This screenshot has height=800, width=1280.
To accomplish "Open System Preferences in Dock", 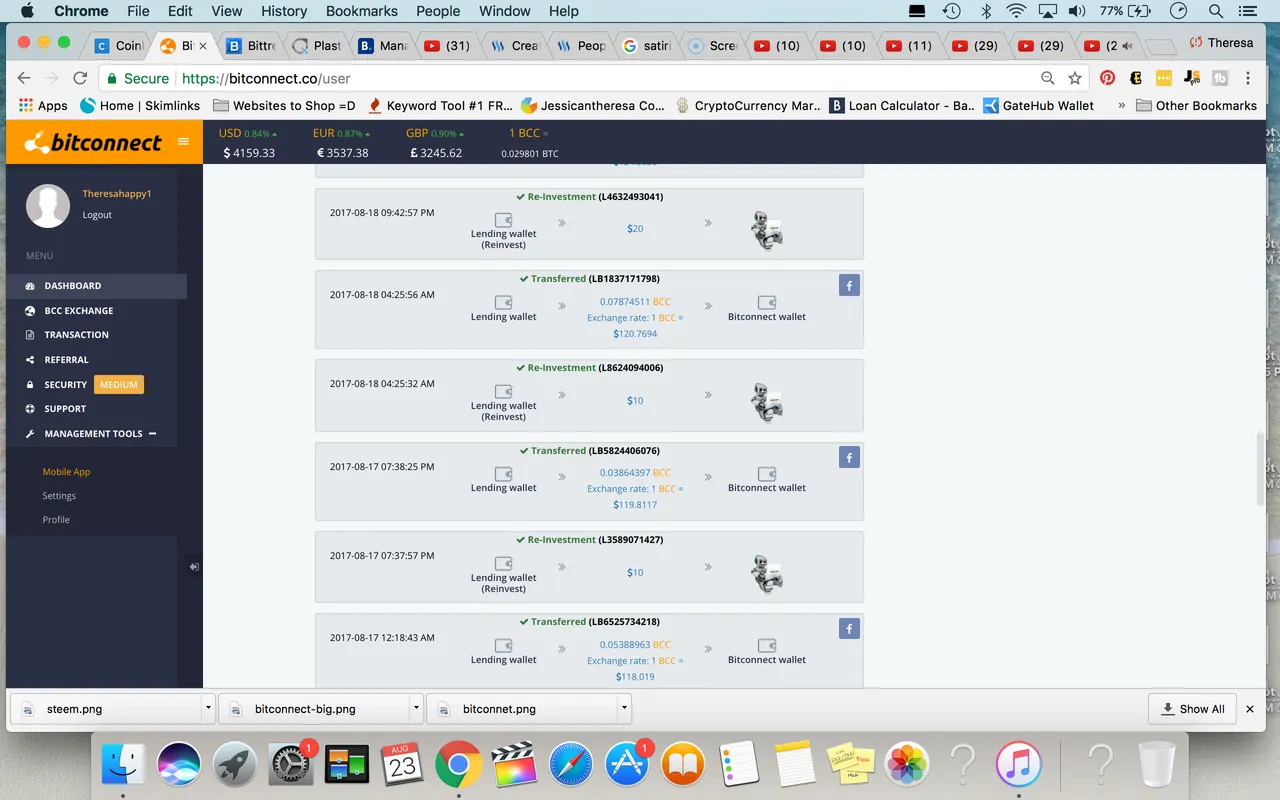I will click(x=291, y=766).
